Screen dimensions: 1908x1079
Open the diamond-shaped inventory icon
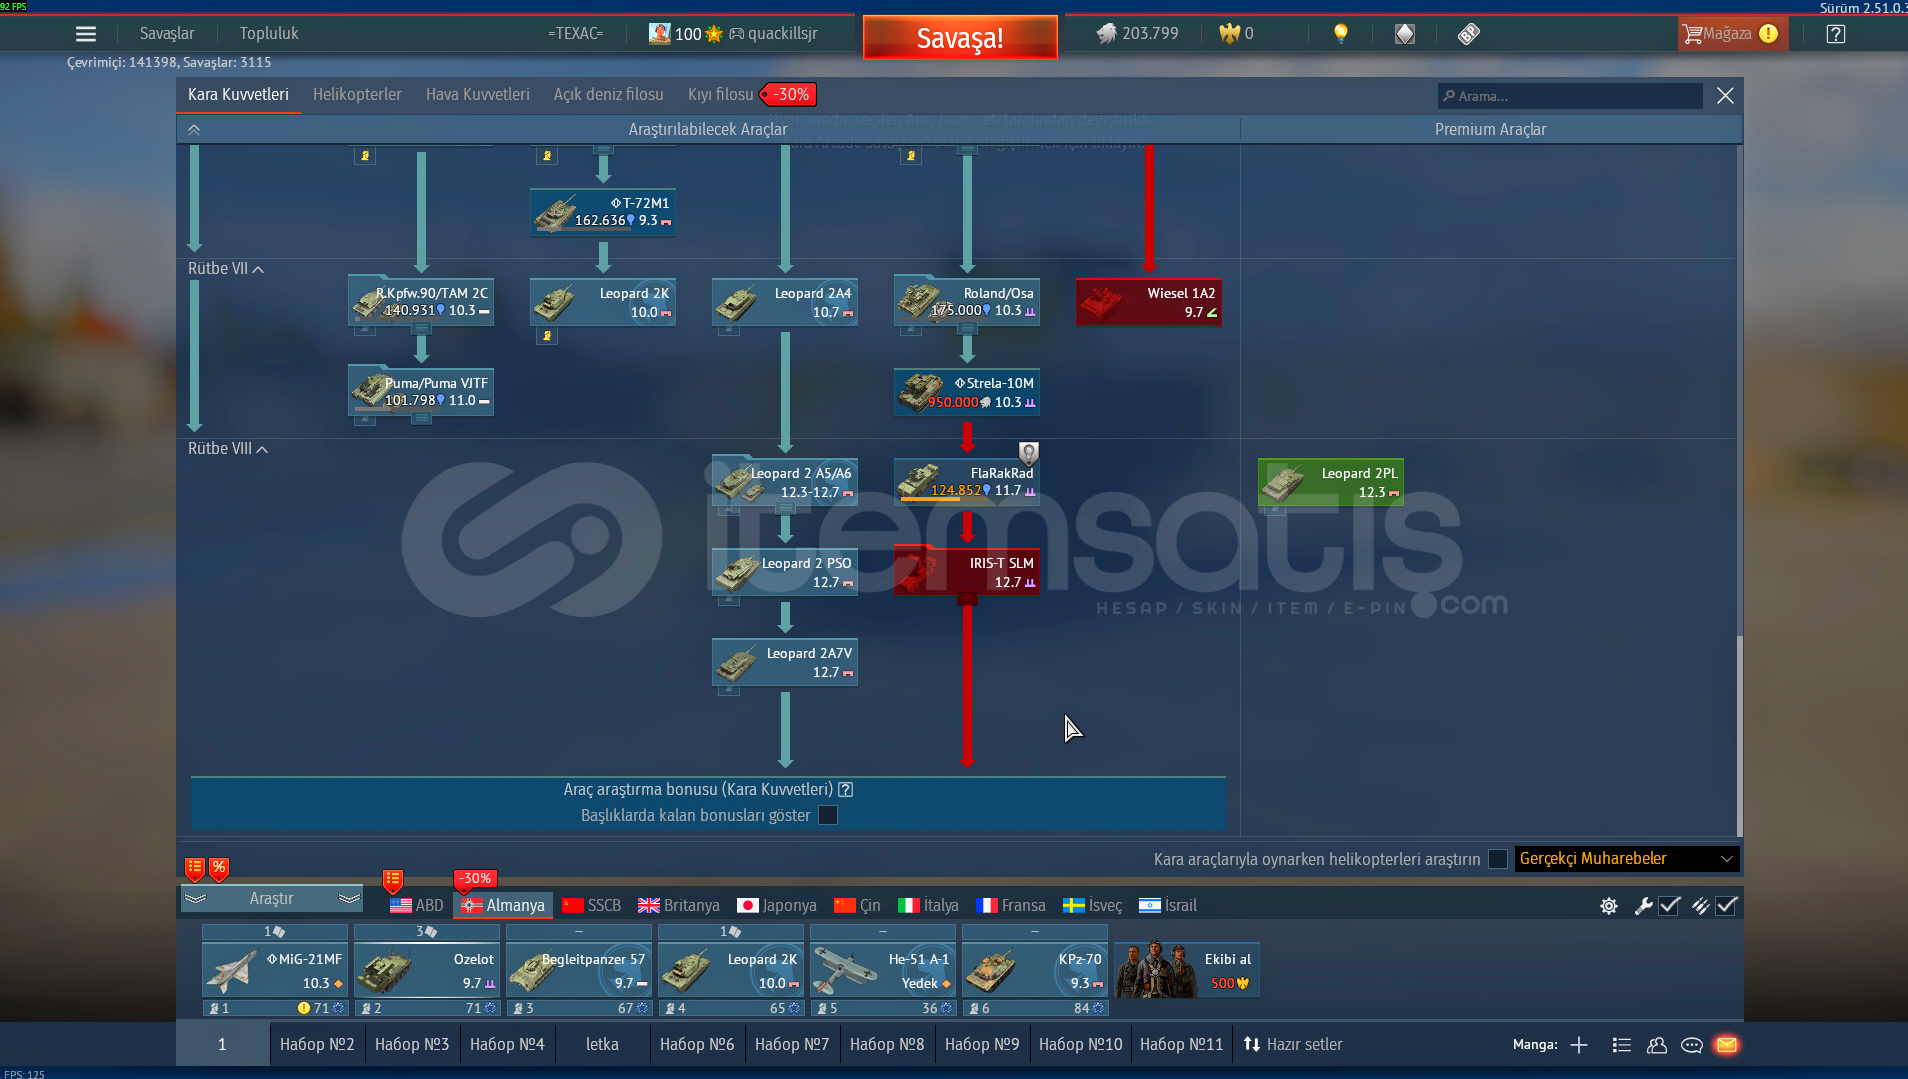coord(1405,34)
